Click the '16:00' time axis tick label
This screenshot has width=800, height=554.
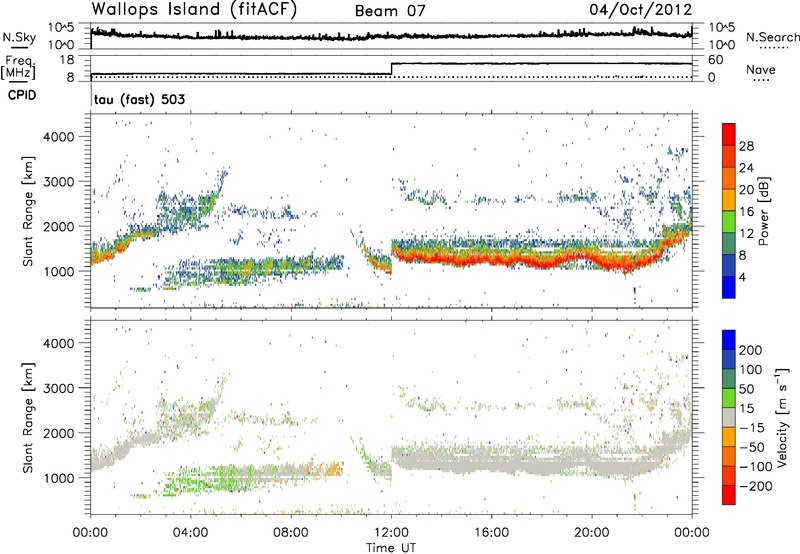(491, 533)
